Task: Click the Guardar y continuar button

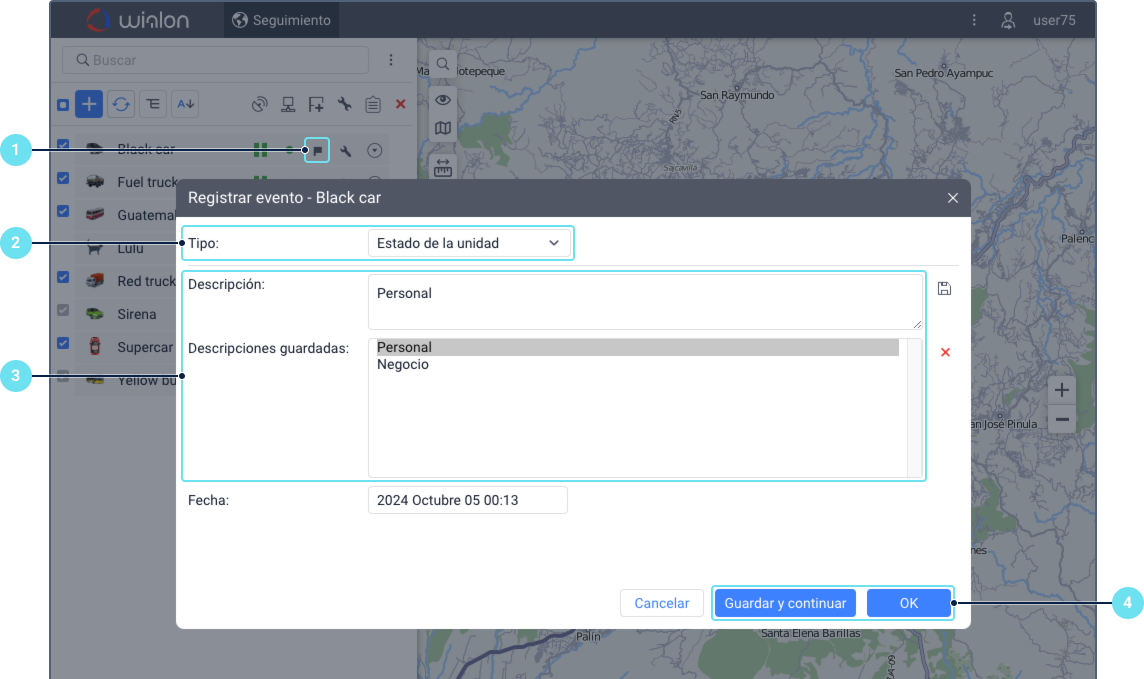Action: (x=785, y=603)
